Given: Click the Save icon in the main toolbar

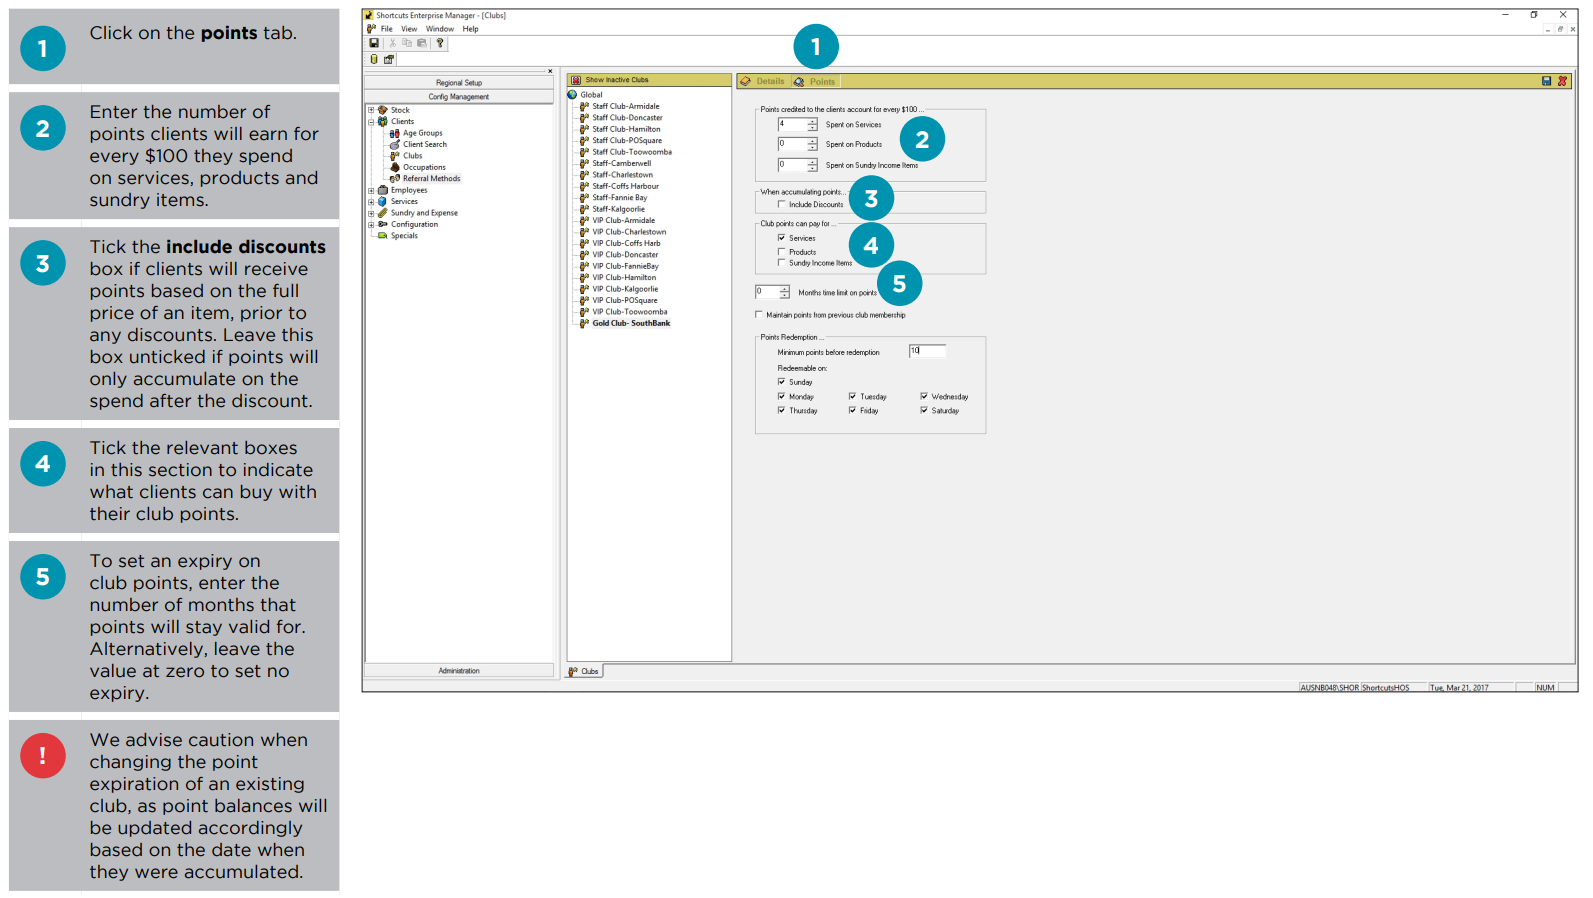Looking at the screenshot, I should 374,43.
